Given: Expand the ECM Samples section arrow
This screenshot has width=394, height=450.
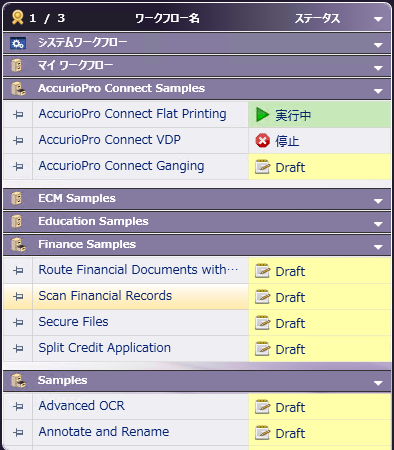Looking at the screenshot, I should (x=378, y=201).
